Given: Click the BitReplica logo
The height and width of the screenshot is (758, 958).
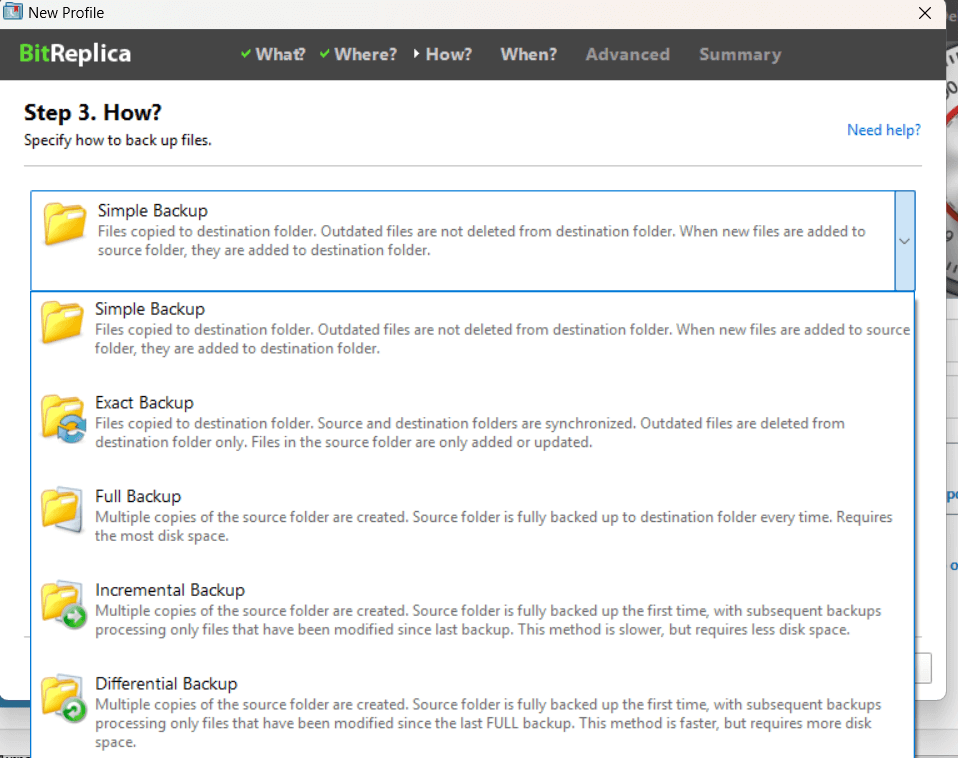Looking at the screenshot, I should [75, 54].
